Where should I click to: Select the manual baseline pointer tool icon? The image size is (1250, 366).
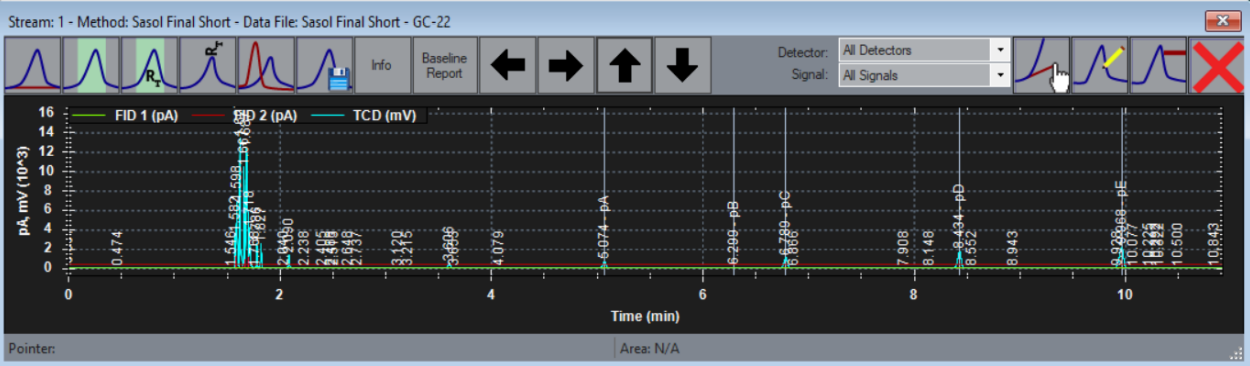pos(1041,66)
